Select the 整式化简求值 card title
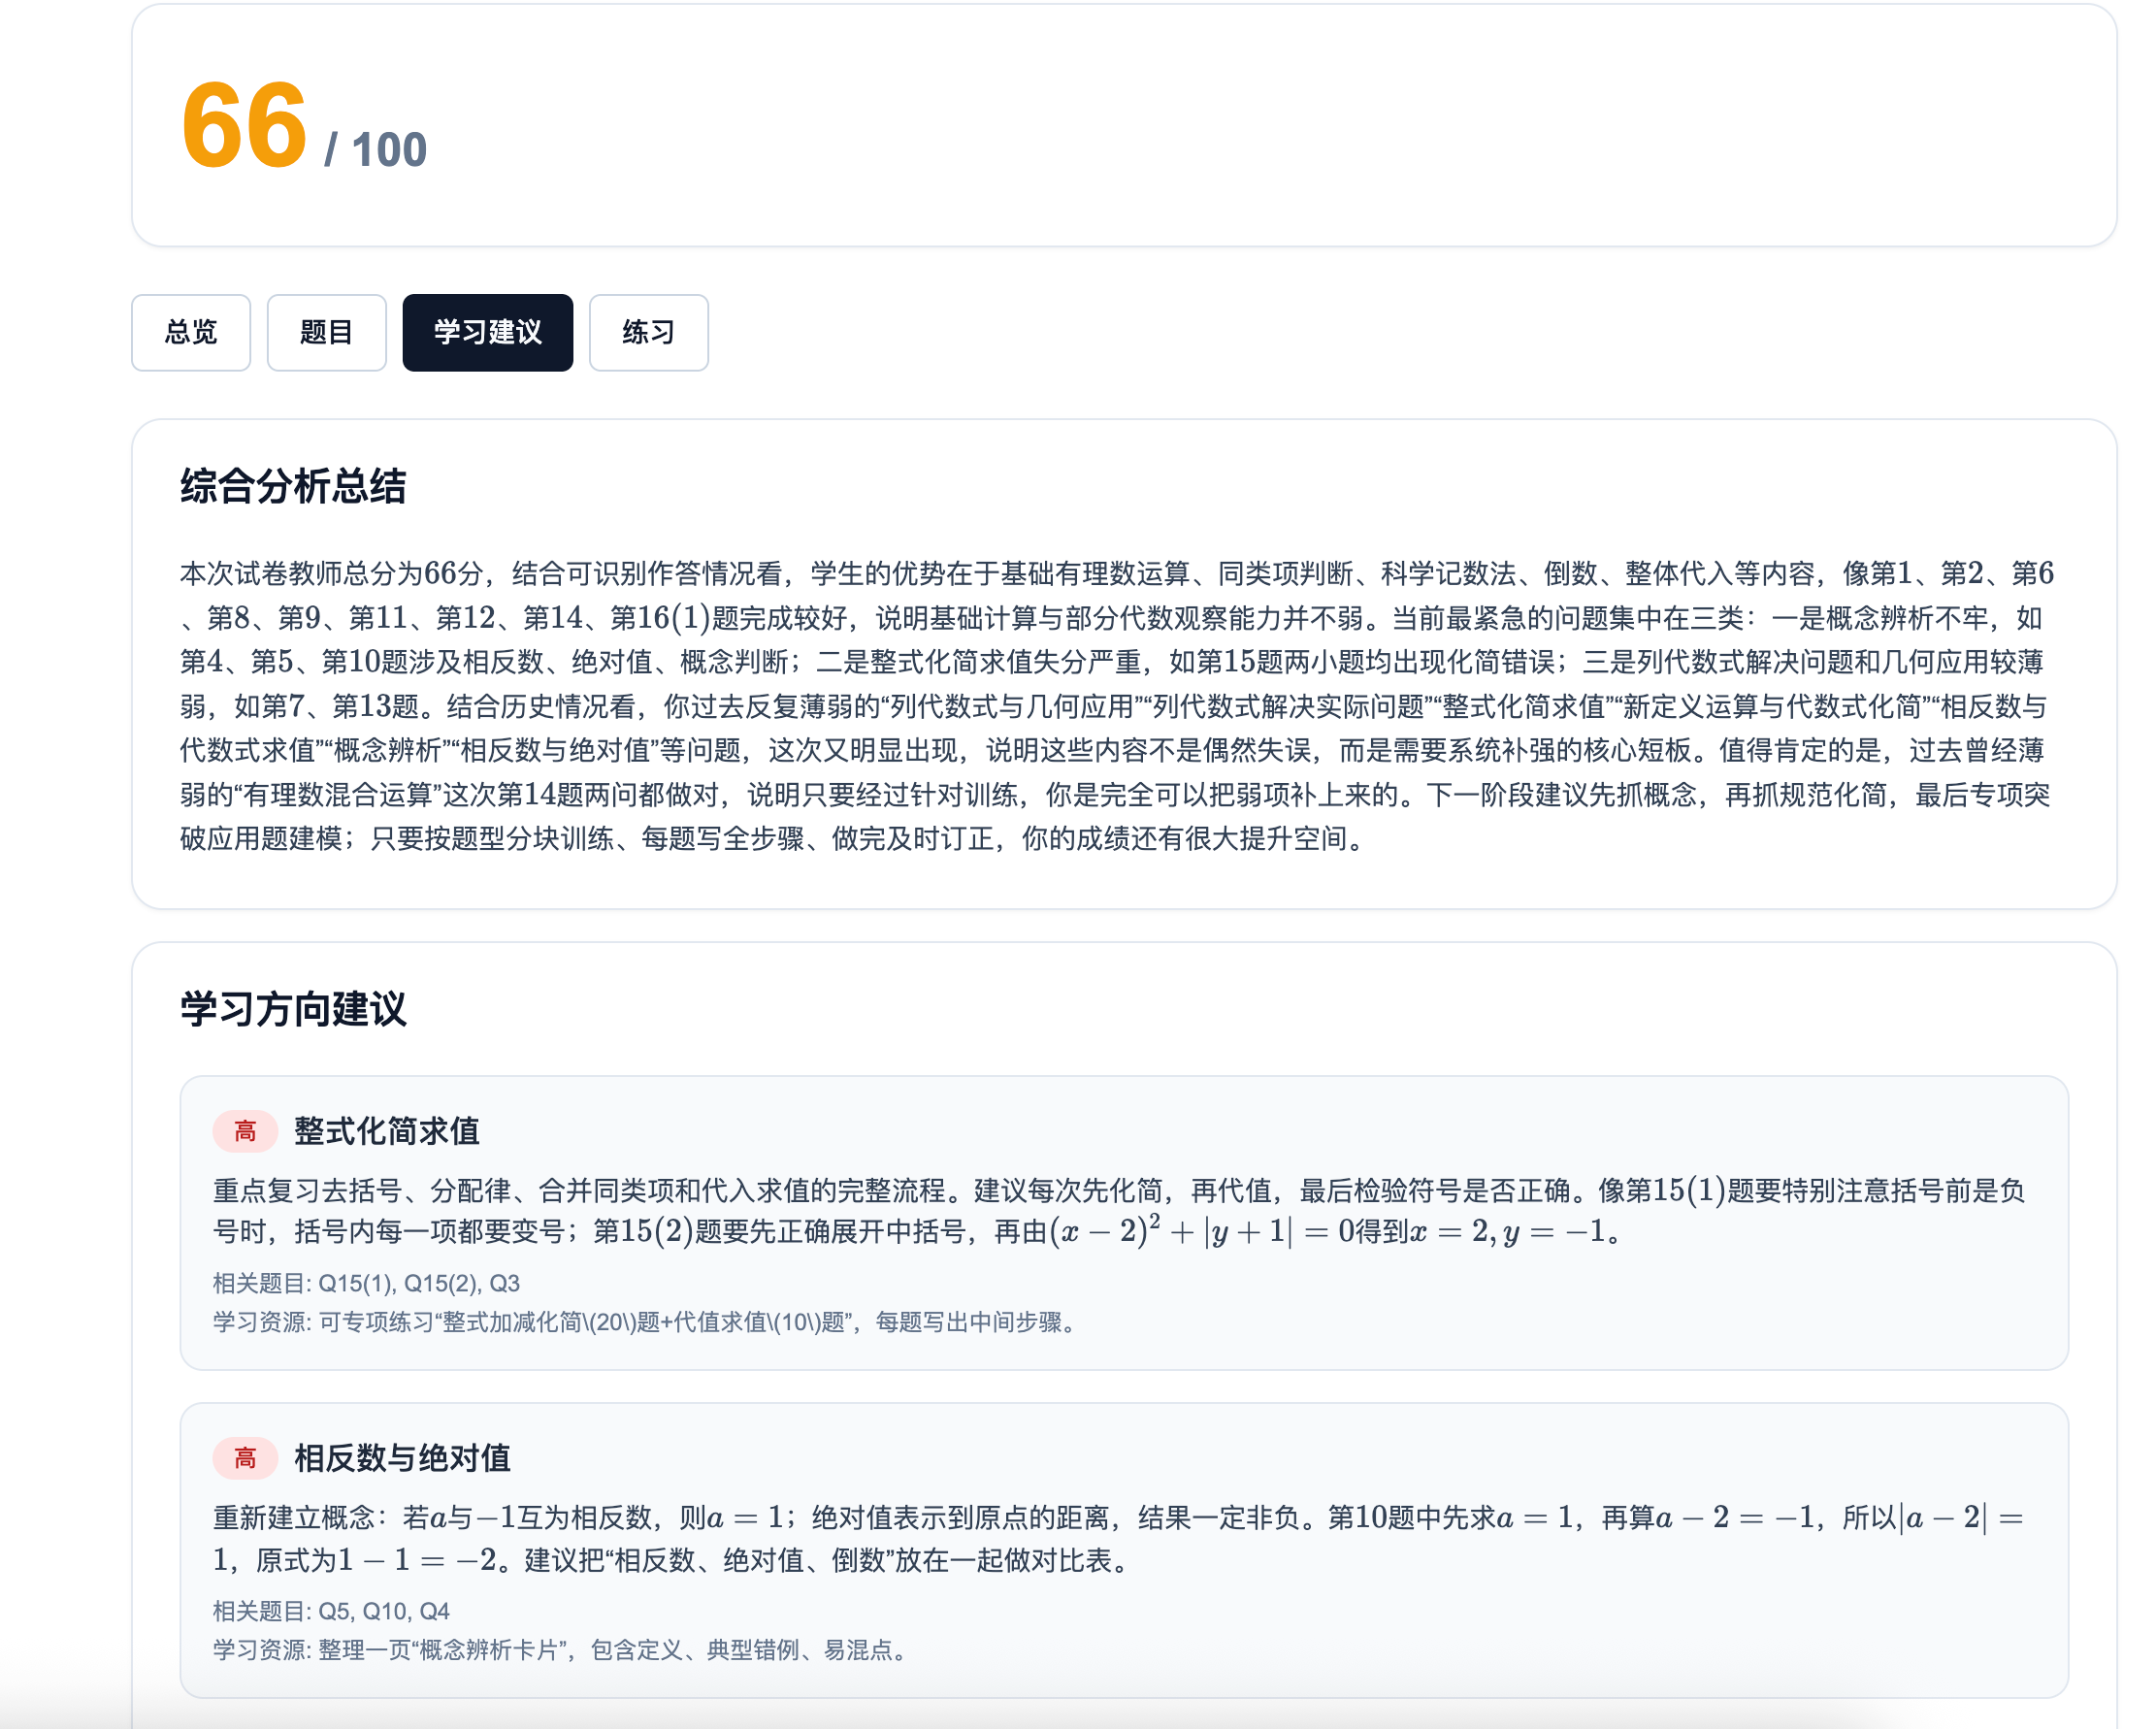Viewport: 2156px width, 1729px height. point(387,1131)
